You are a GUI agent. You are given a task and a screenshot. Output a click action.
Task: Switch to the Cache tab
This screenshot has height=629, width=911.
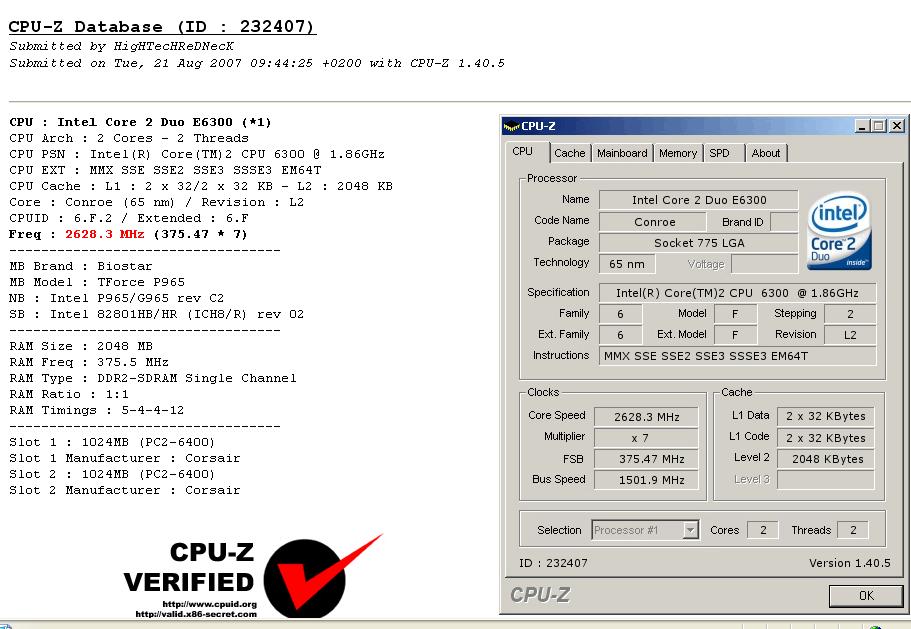pyautogui.click(x=569, y=153)
